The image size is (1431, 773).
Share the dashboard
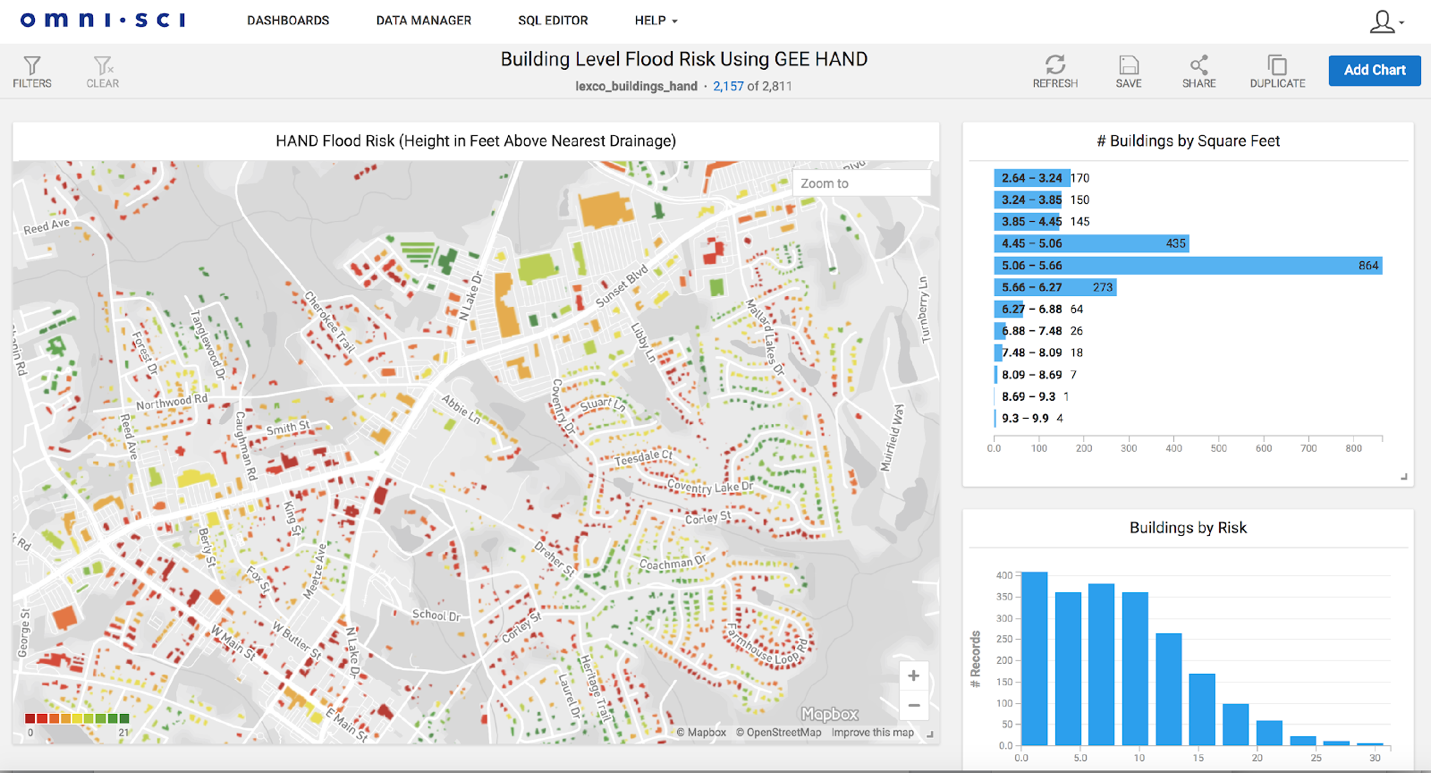[1197, 70]
